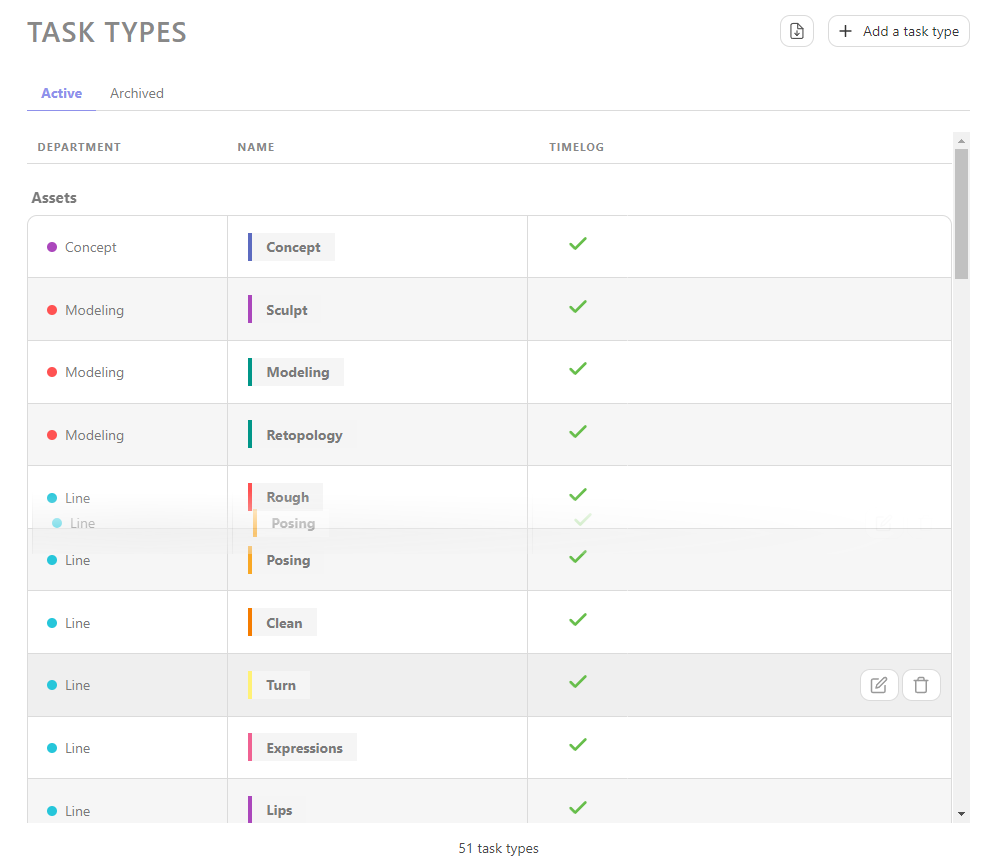The image size is (994, 863).
Task: Click the timelog checkmark in Clean row
Action: [578, 620]
